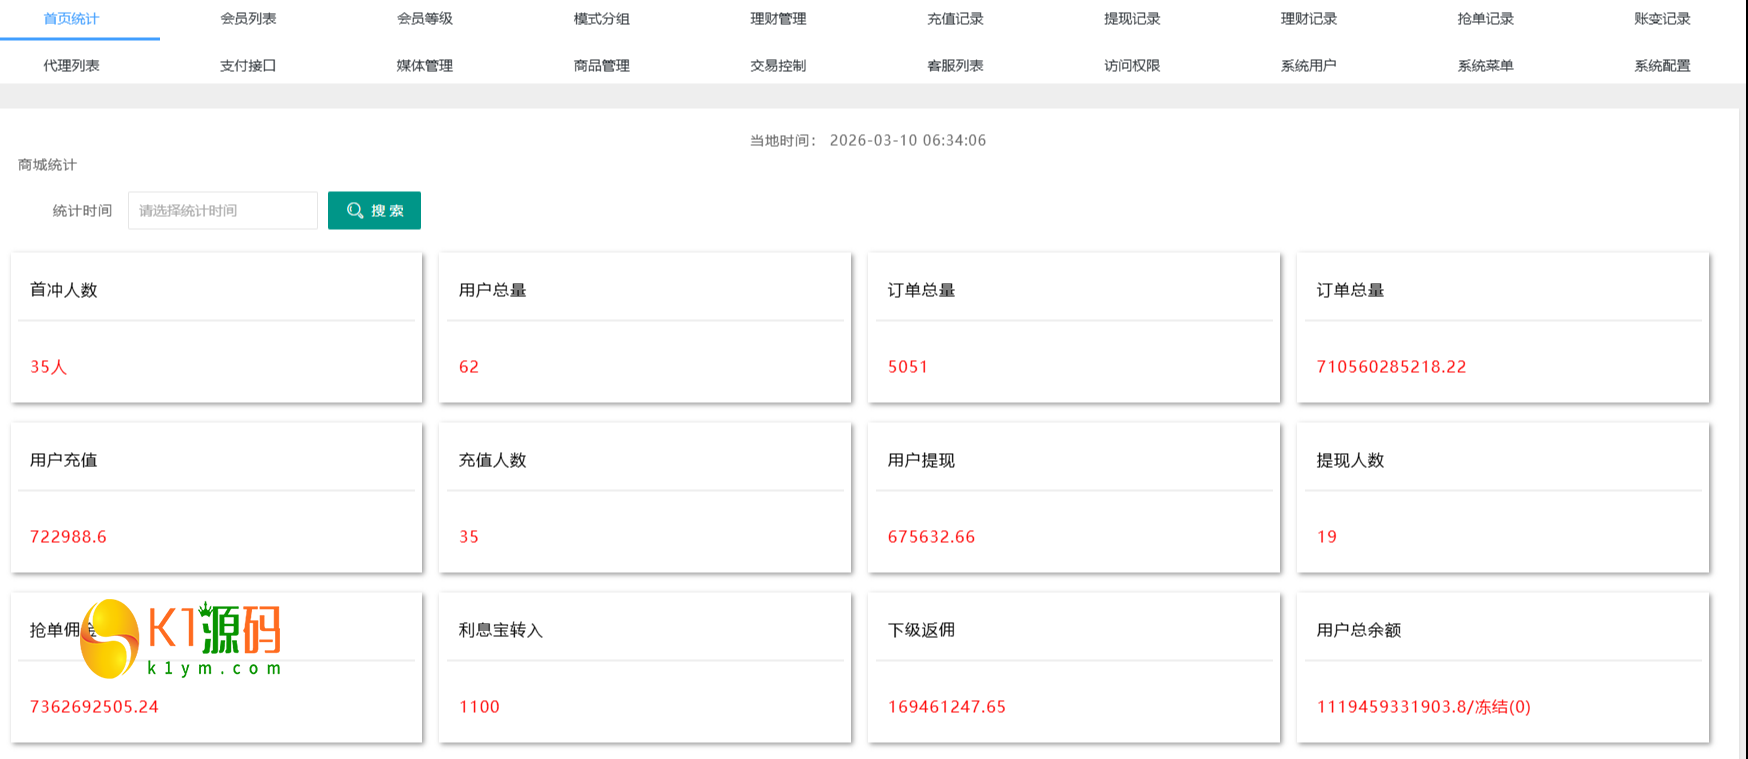This screenshot has height=759, width=1748.
Task: Click the 下级返佣 card title
Action: tap(921, 630)
